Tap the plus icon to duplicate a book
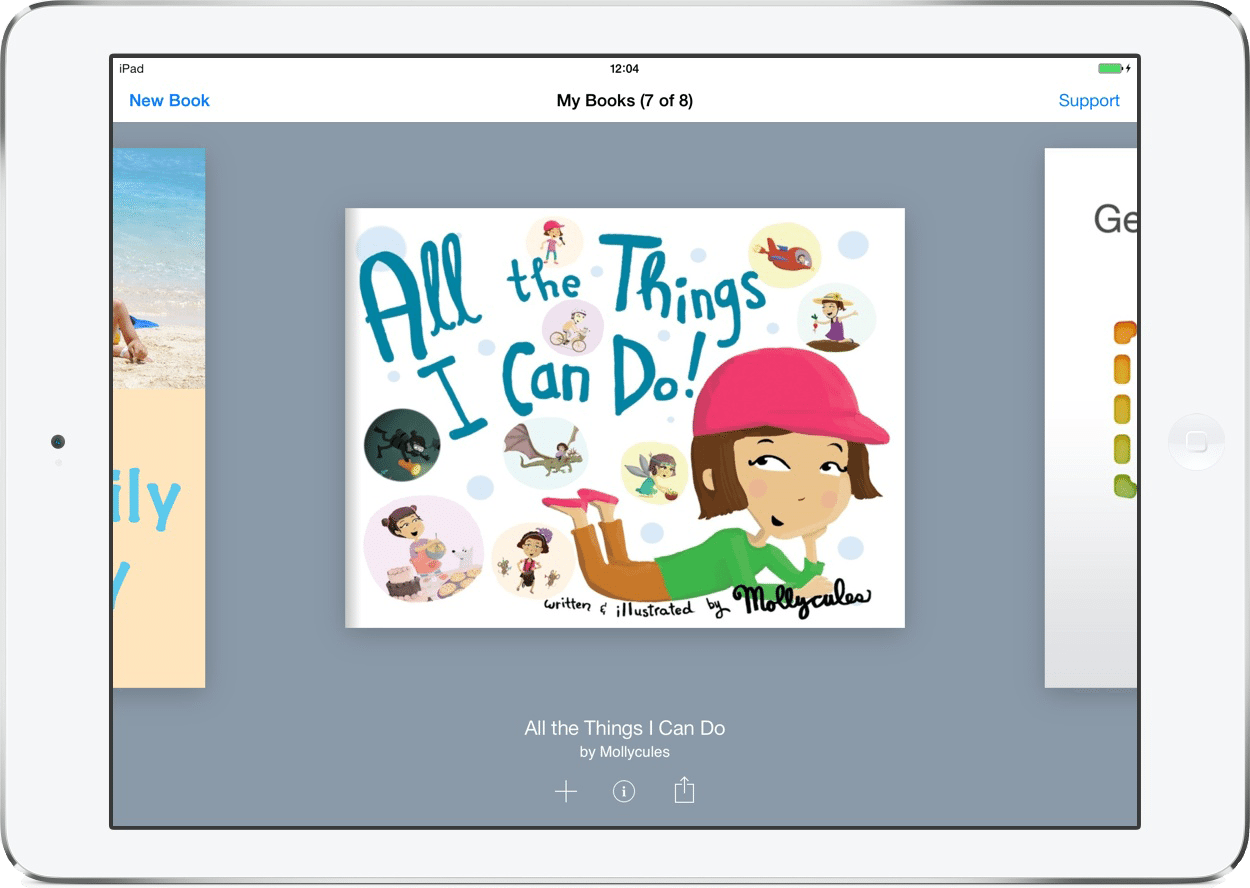This screenshot has width=1250, height=888. [565, 790]
